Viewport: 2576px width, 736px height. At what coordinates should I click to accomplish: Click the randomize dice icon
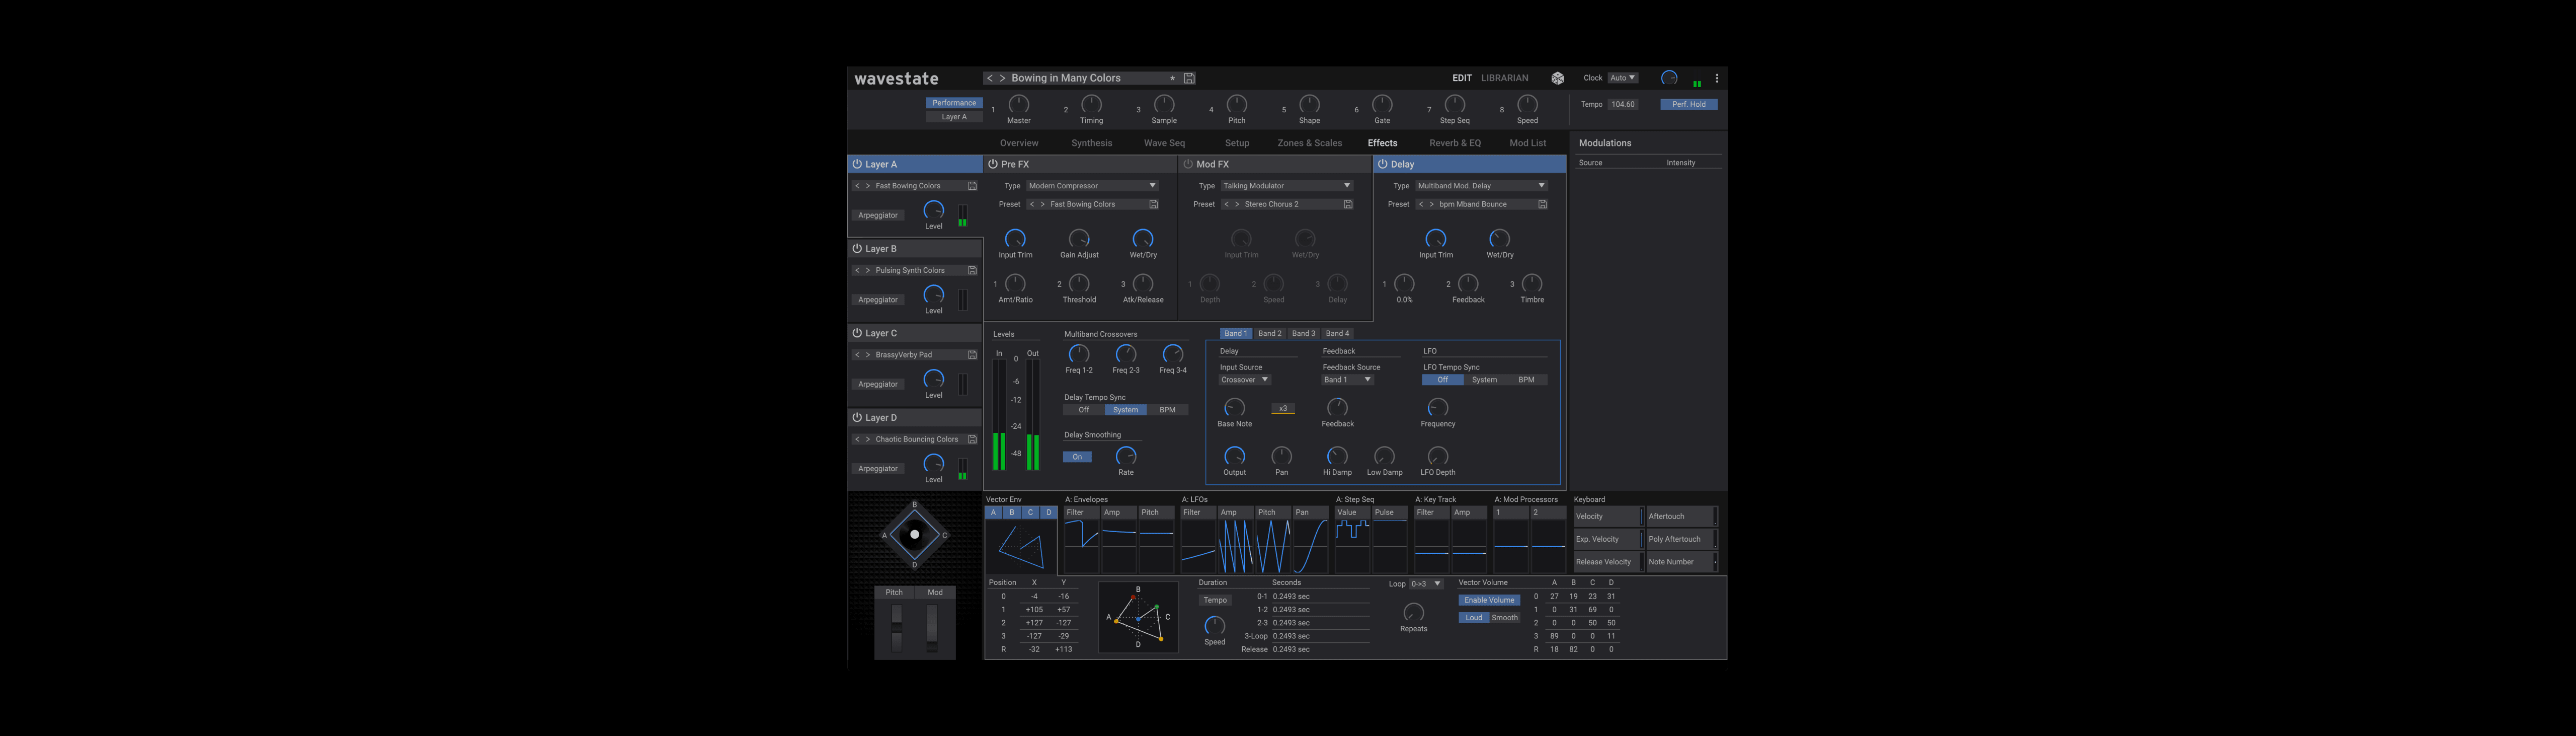[1557, 78]
